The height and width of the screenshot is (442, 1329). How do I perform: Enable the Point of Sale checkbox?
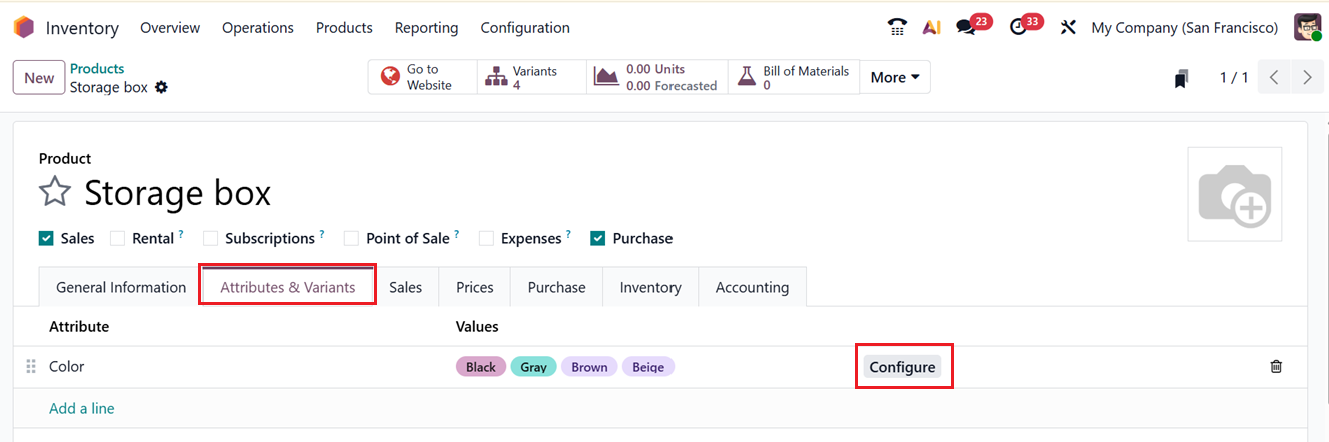pyautogui.click(x=351, y=238)
